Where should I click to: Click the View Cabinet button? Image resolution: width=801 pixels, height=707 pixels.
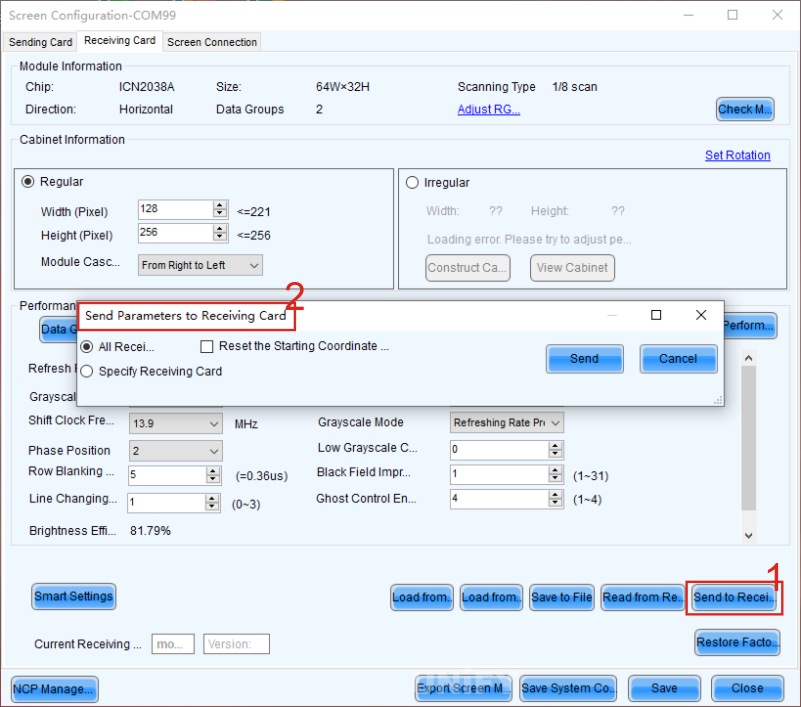[572, 268]
